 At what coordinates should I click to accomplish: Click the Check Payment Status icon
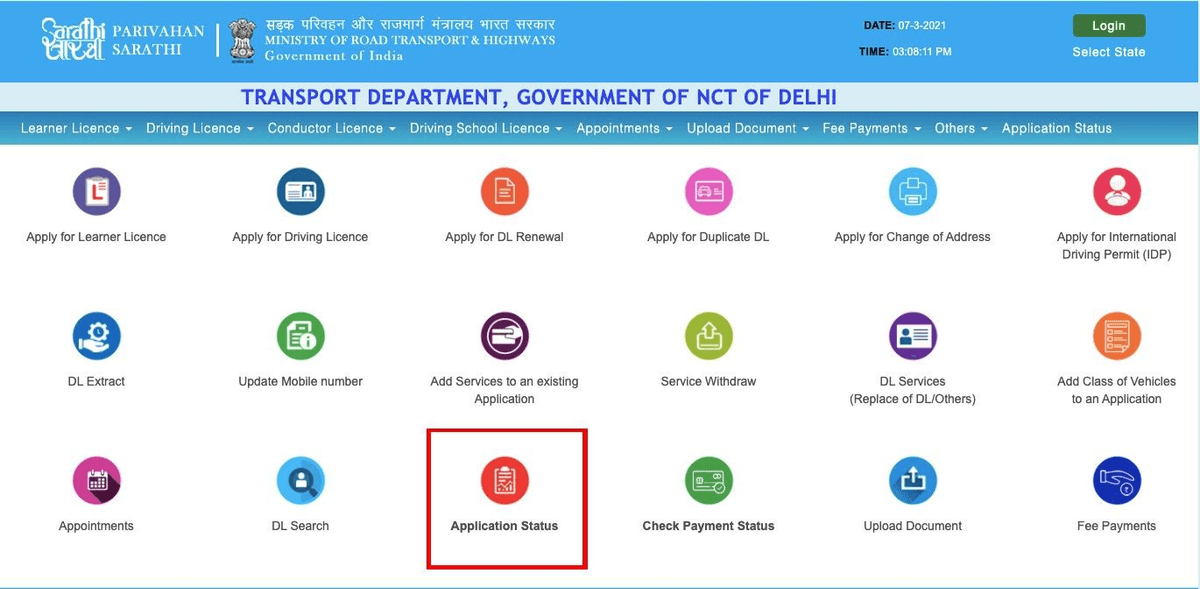pos(708,480)
